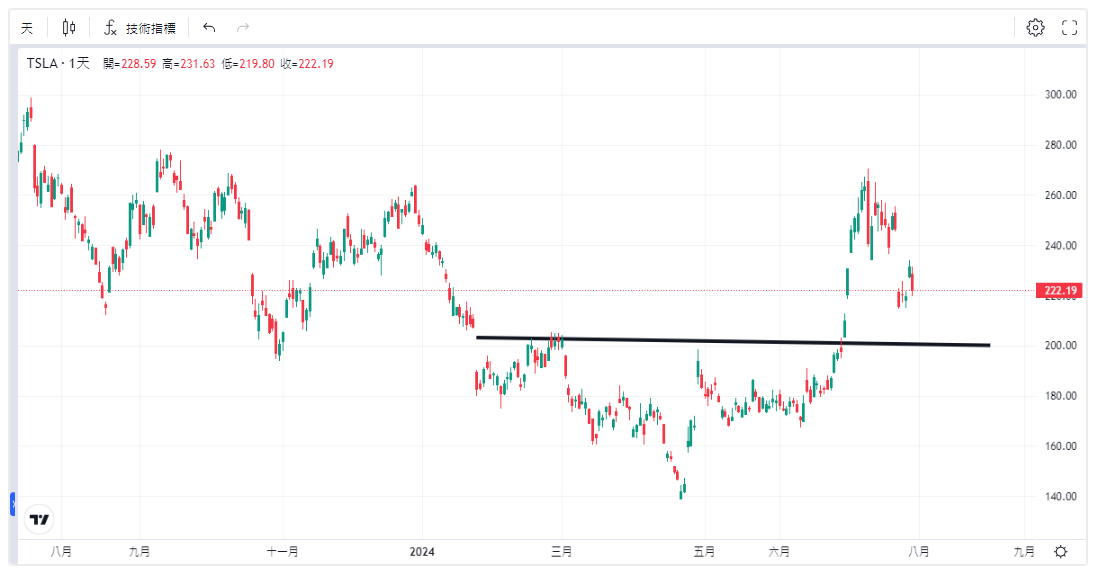Image resolution: width=1093 pixels, height=579 pixels.
Task: Click the 五月 time axis label
Action: [x=704, y=551]
